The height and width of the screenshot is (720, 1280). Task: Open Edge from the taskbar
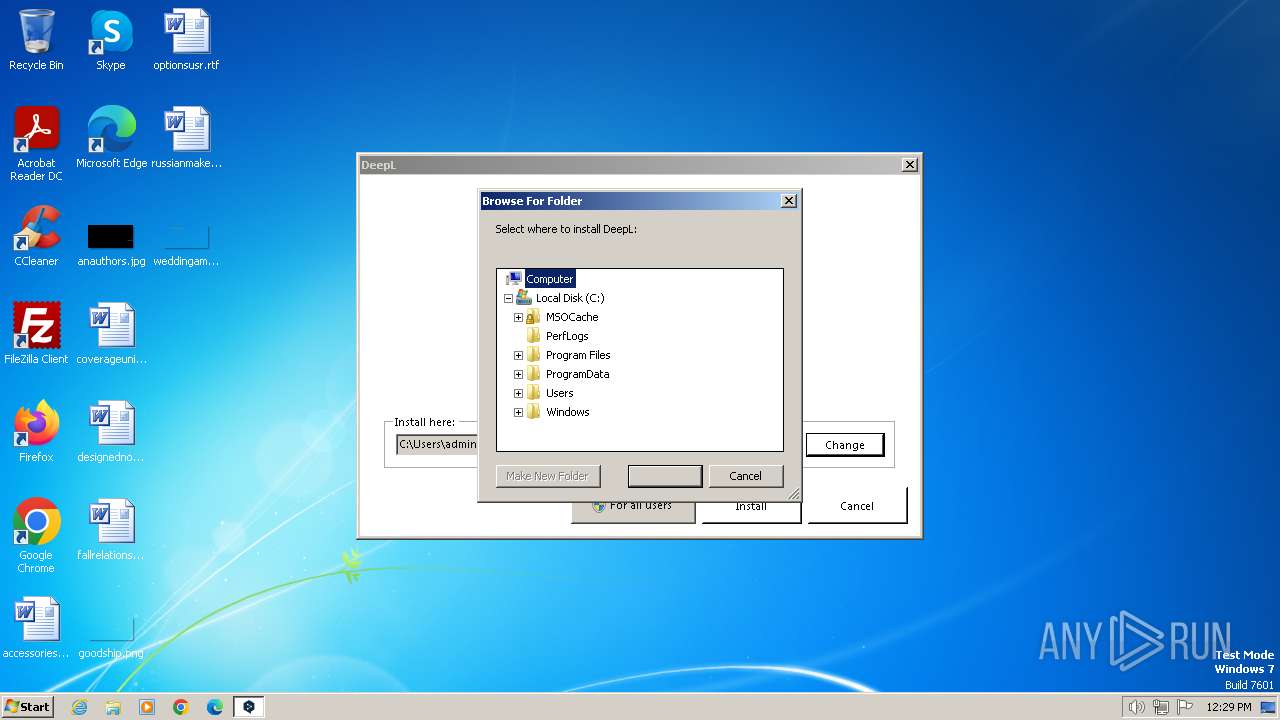tap(215, 707)
